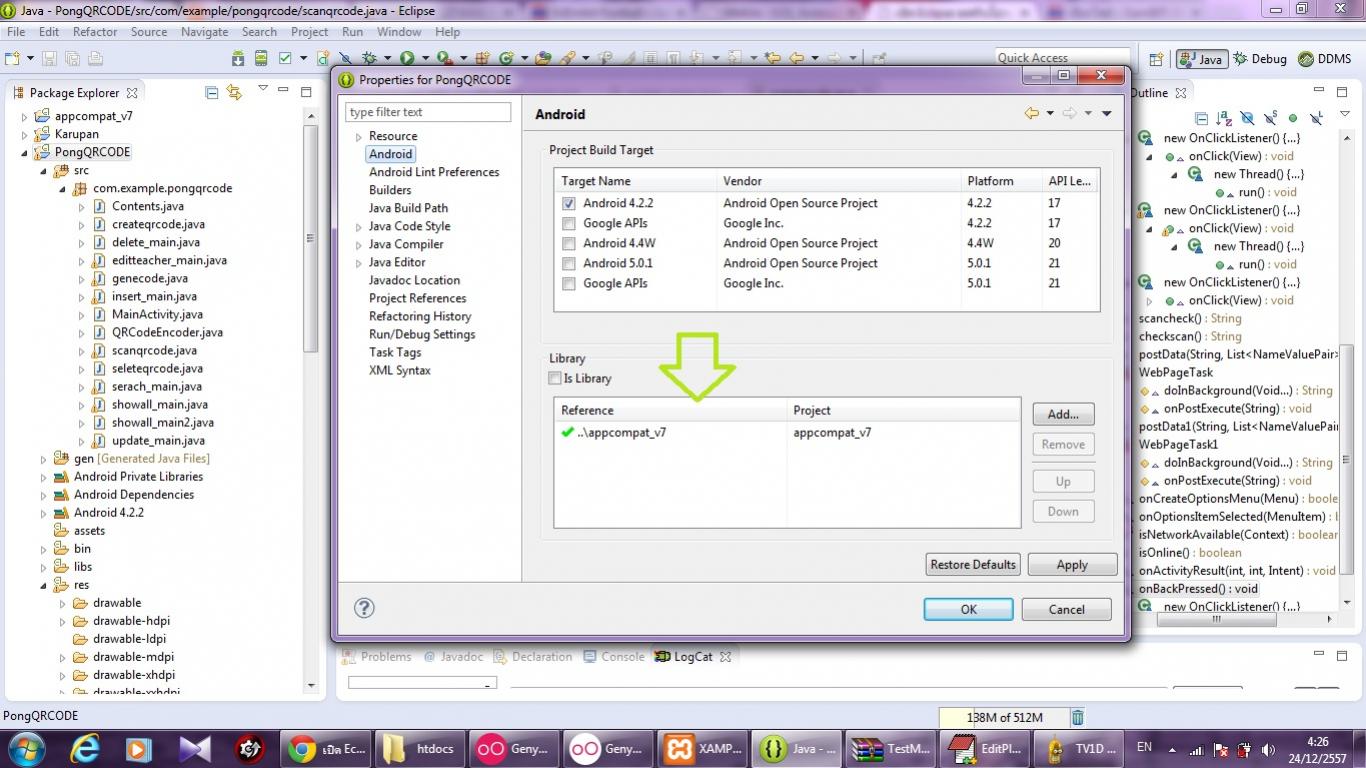This screenshot has width=1366, height=768.
Task: Click the Cancel button
Action: (1066, 609)
